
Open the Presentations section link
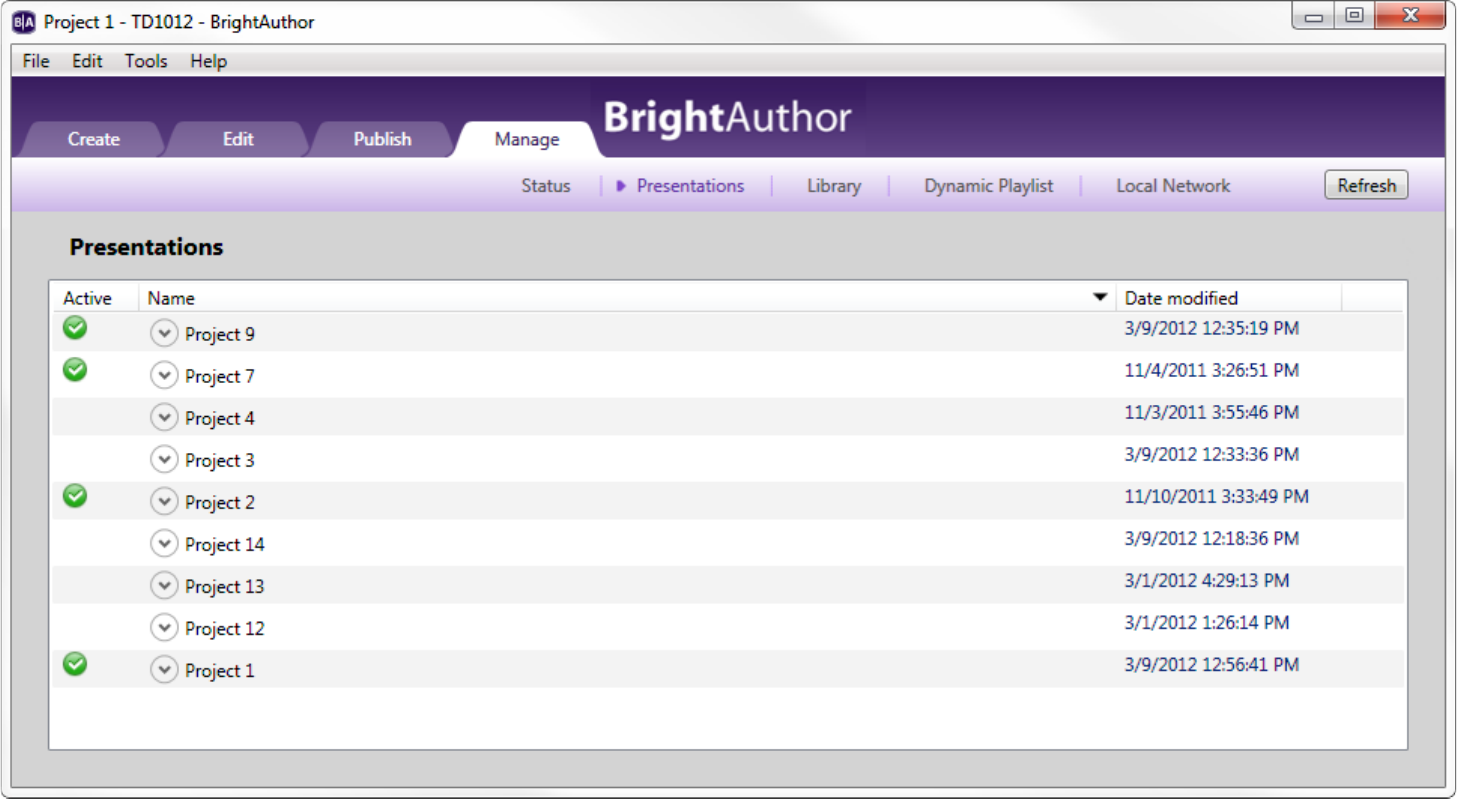690,186
